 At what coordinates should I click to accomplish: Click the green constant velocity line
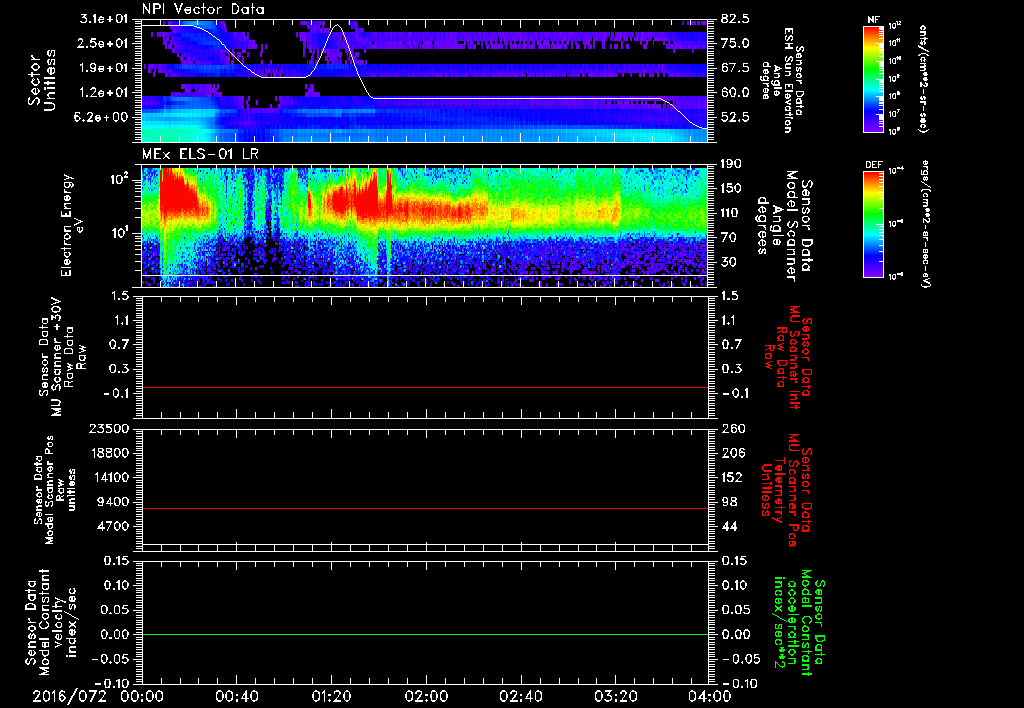pyautogui.click(x=425, y=634)
